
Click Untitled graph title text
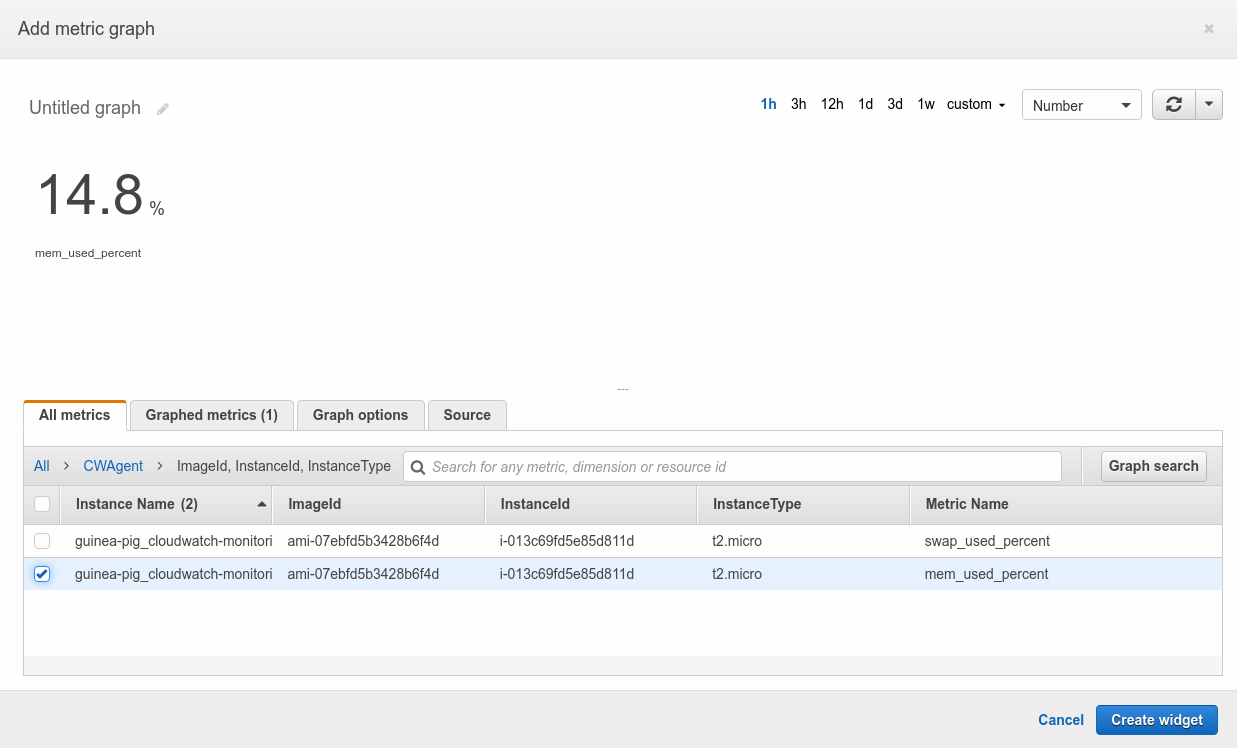click(85, 108)
